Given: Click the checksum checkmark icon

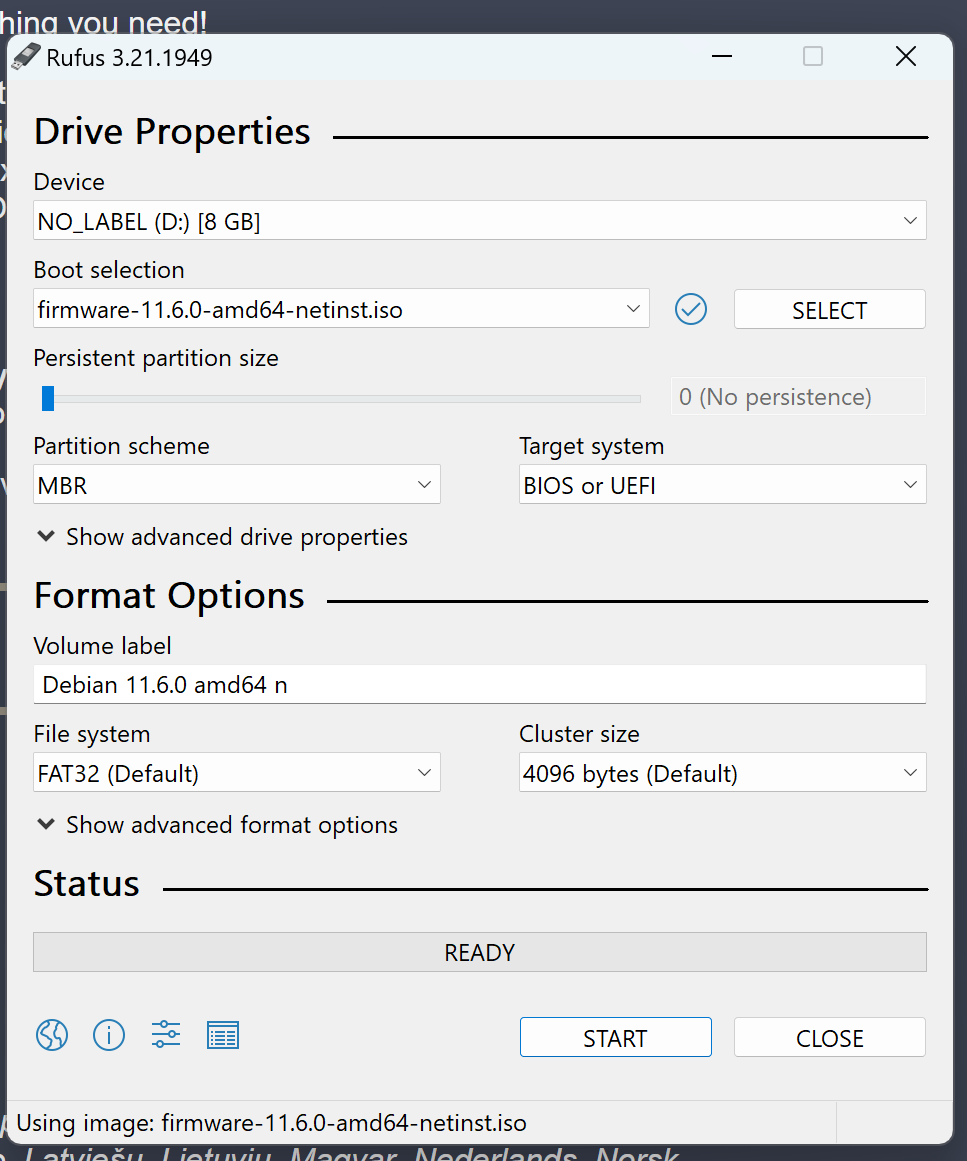Looking at the screenshot, I should (691, 310).
